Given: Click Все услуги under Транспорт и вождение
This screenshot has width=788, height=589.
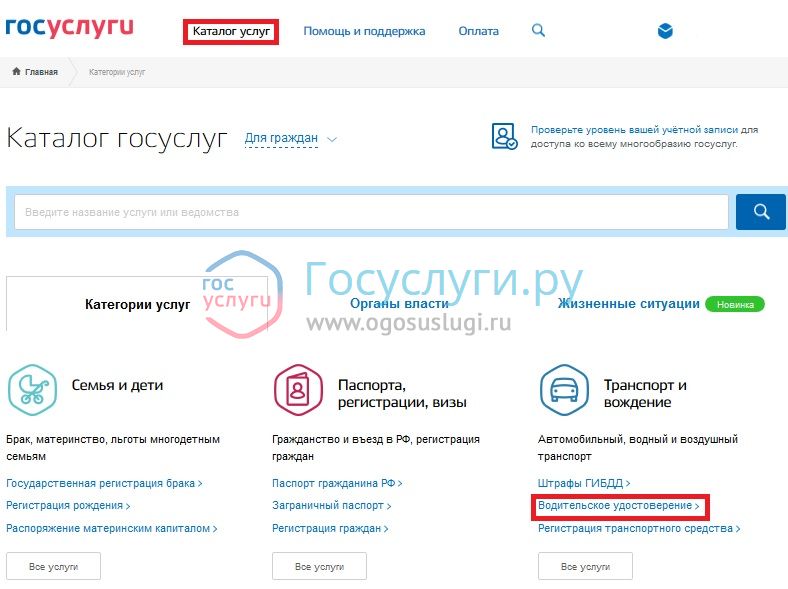Looking at the screenshot, I should [585, 566].
